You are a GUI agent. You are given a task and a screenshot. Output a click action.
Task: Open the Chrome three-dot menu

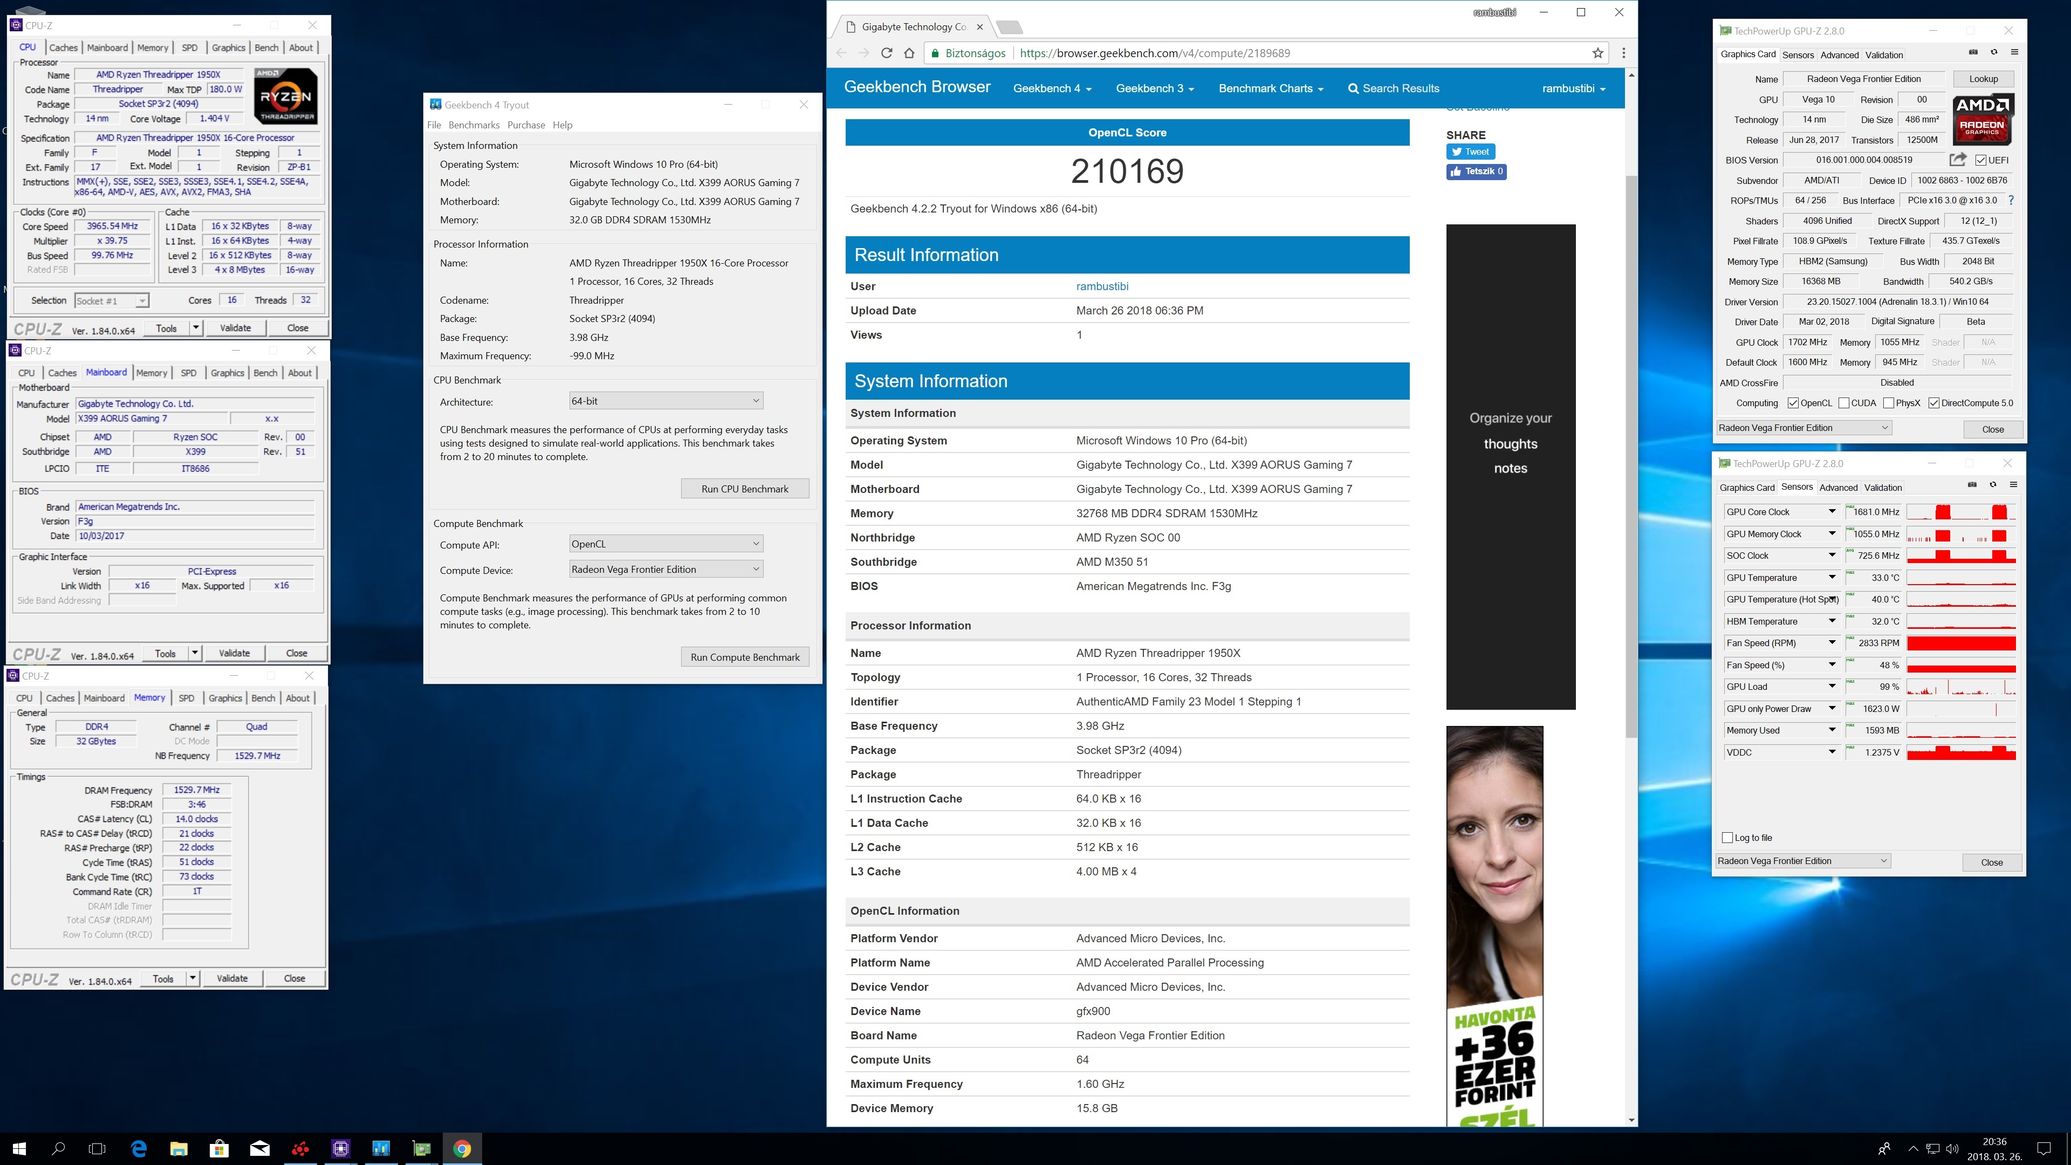(1623, 53)
